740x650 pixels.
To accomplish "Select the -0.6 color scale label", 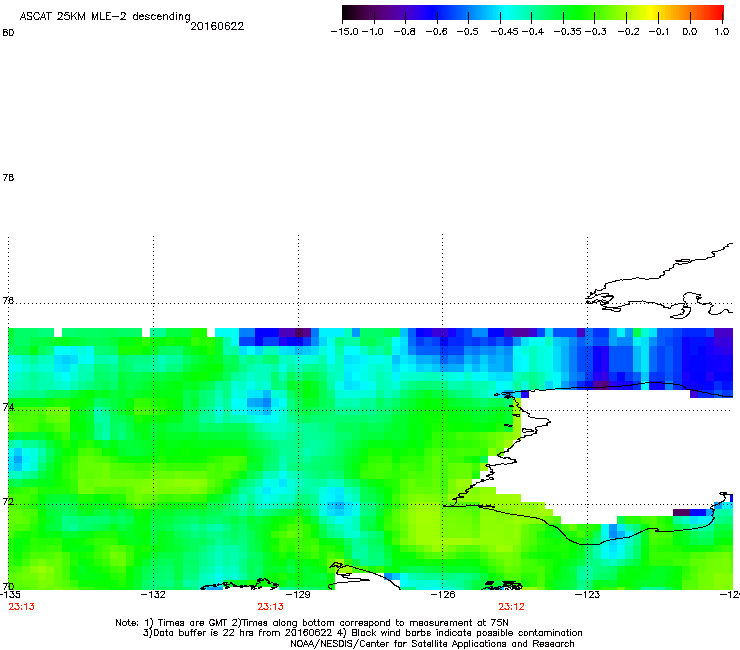I will 436,32.
